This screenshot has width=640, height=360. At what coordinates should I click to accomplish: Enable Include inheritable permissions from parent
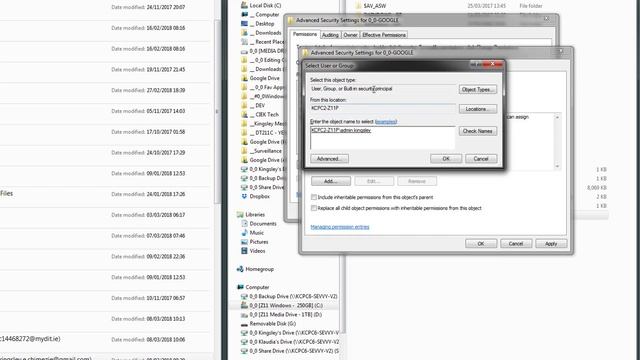pyautogui.click(x=314, y=197)
